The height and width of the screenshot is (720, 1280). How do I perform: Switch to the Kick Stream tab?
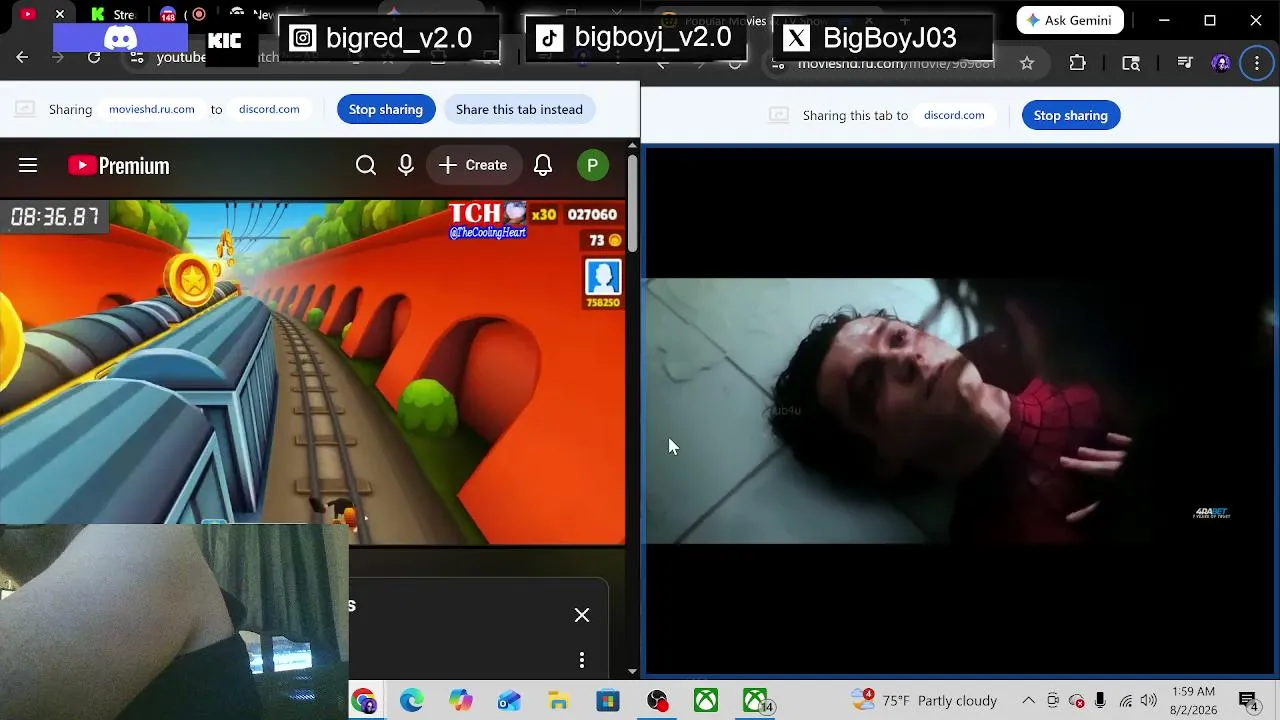click(x=112, y=14)
